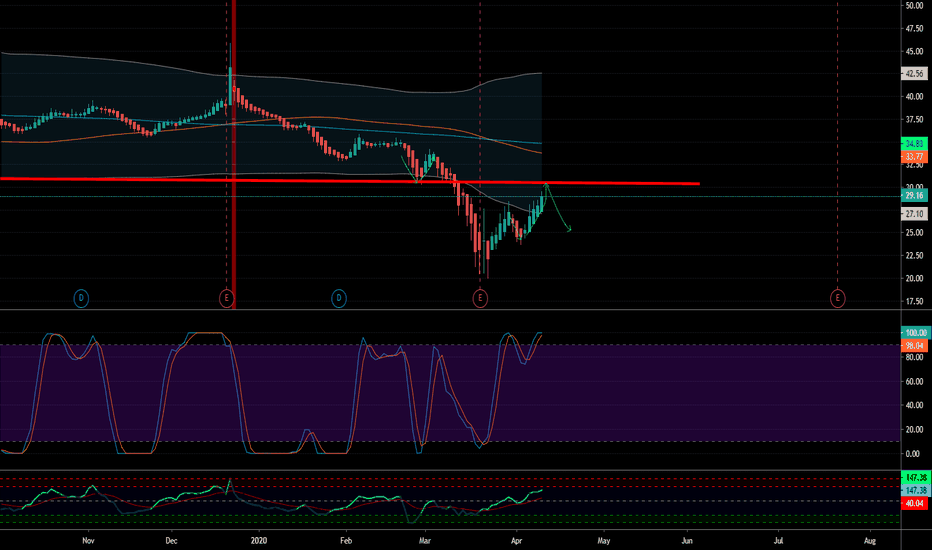932x550 pixels.
Task: Click the Apr label on the time axis
Action: point(517,540)
